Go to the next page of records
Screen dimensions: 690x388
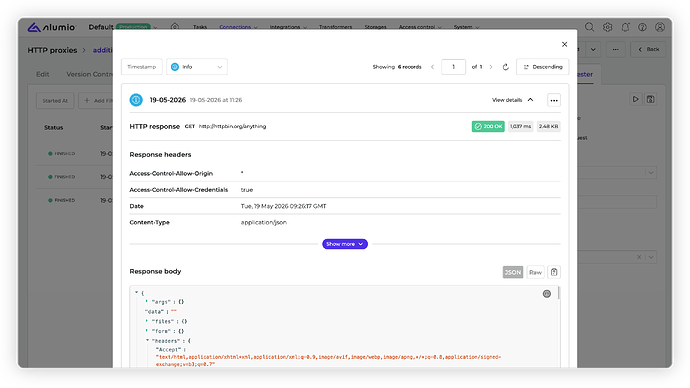(491, 67)
